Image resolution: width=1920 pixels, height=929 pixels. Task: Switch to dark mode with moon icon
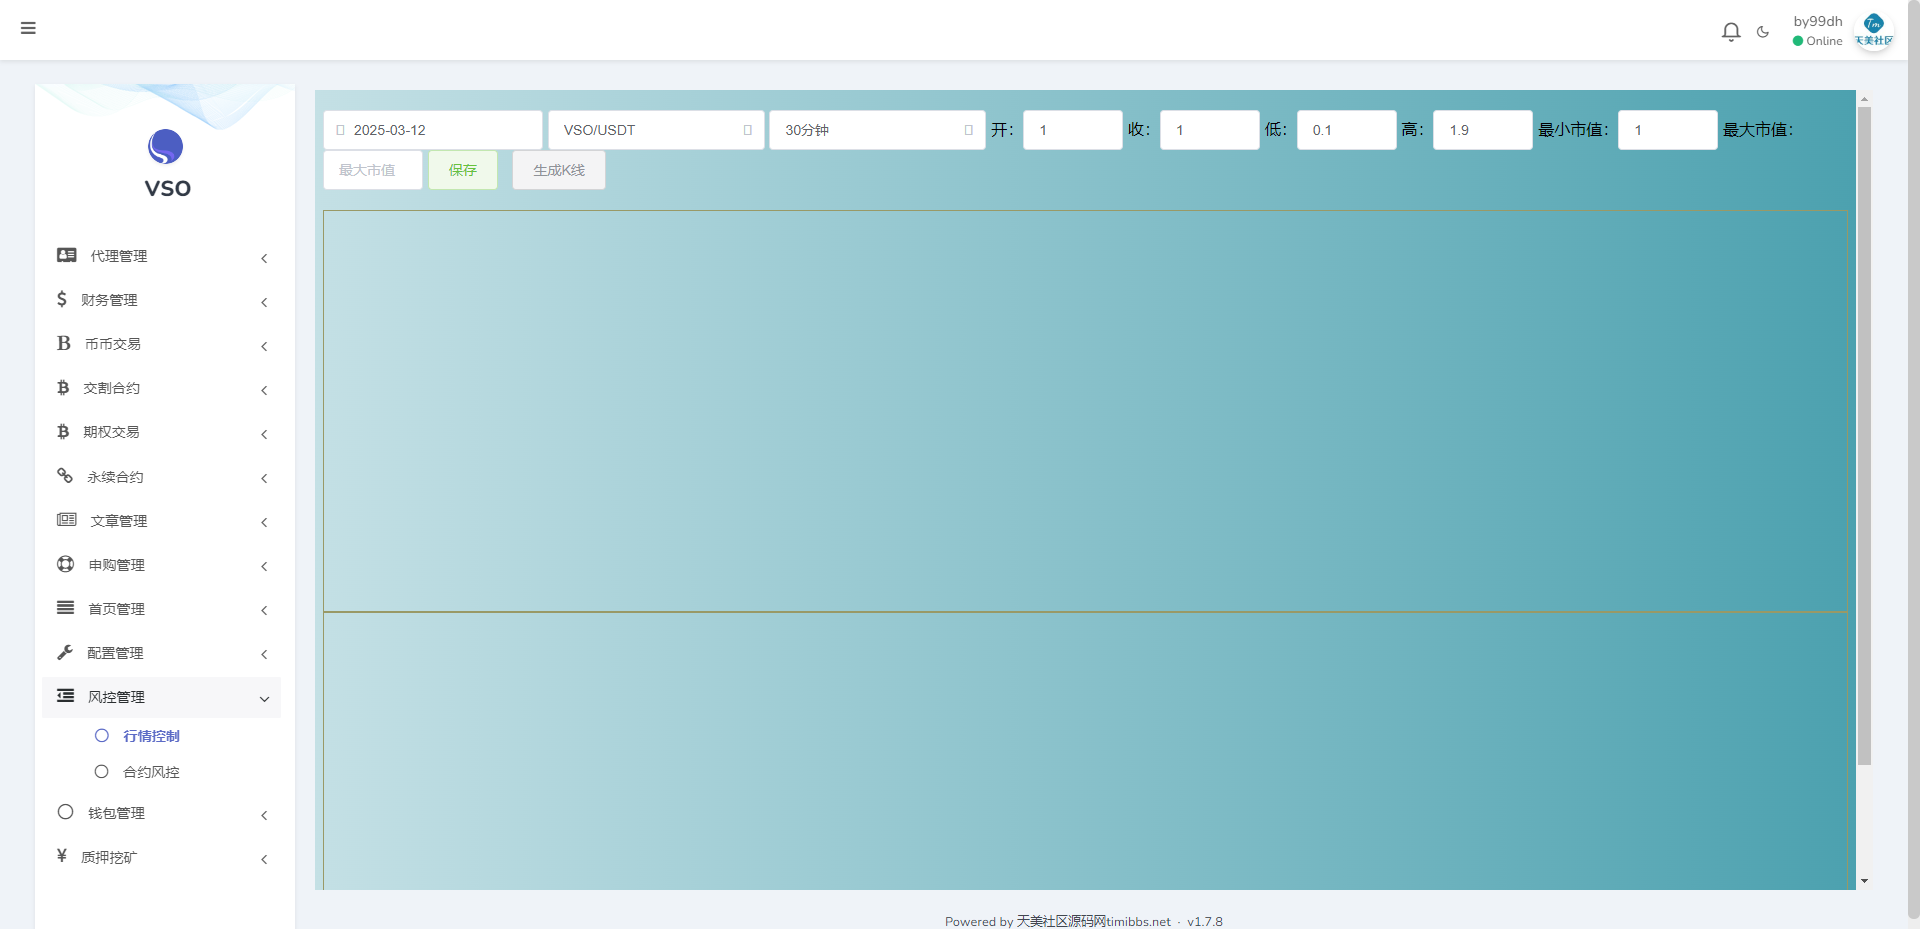[1763, 32]
